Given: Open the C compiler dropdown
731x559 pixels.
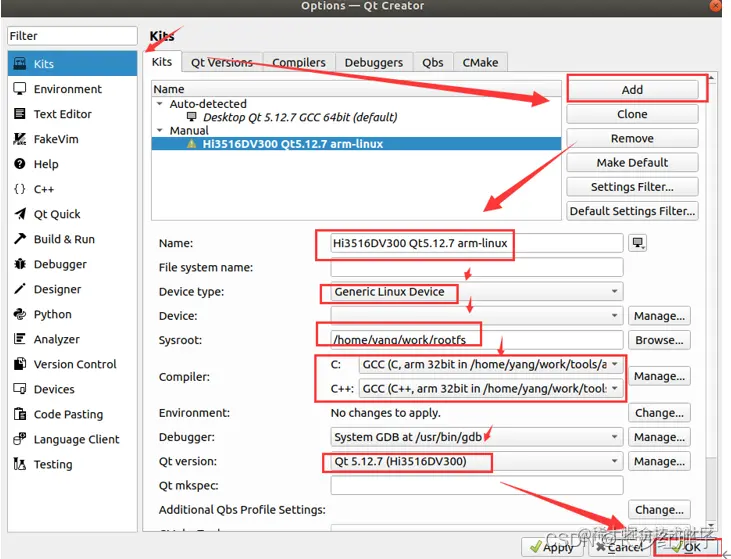Looking at the screenshot, I should (491, 364).
